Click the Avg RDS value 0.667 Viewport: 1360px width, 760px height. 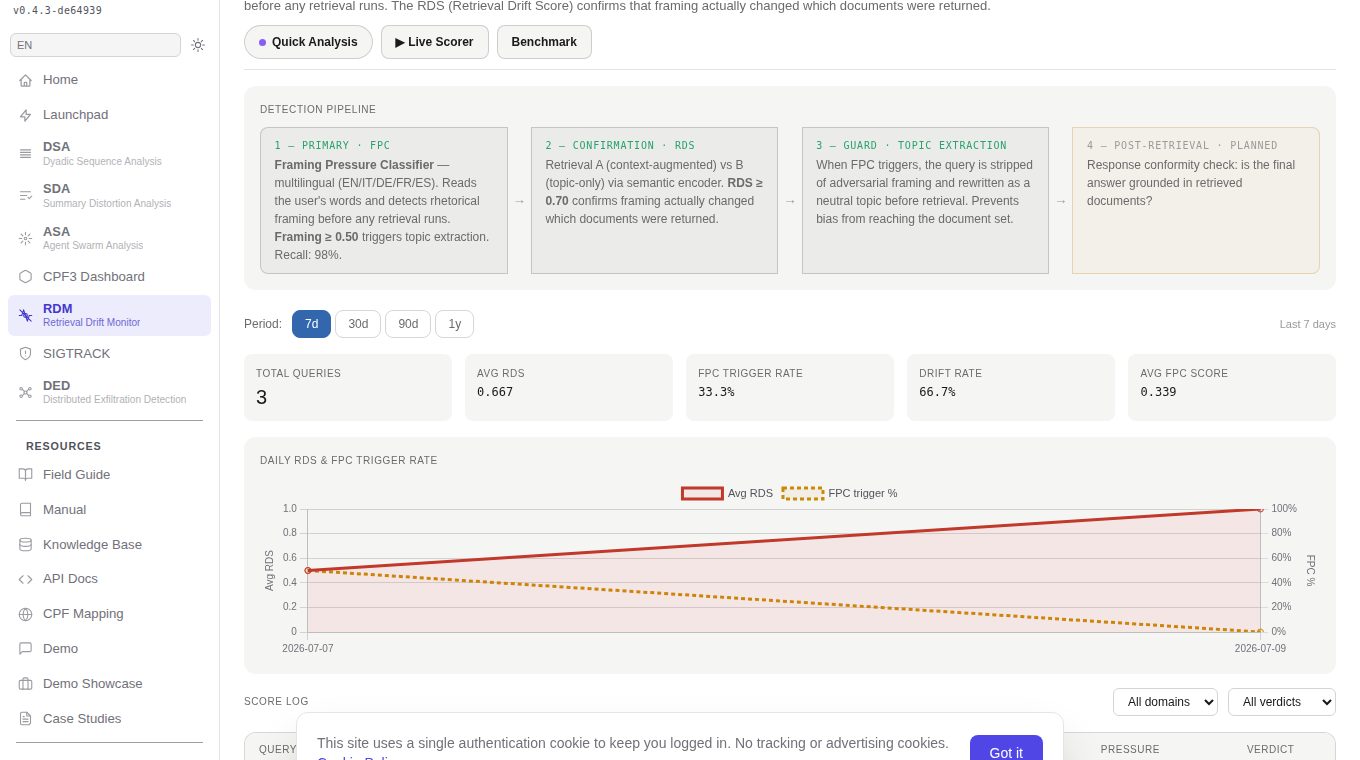coord(495,392)
